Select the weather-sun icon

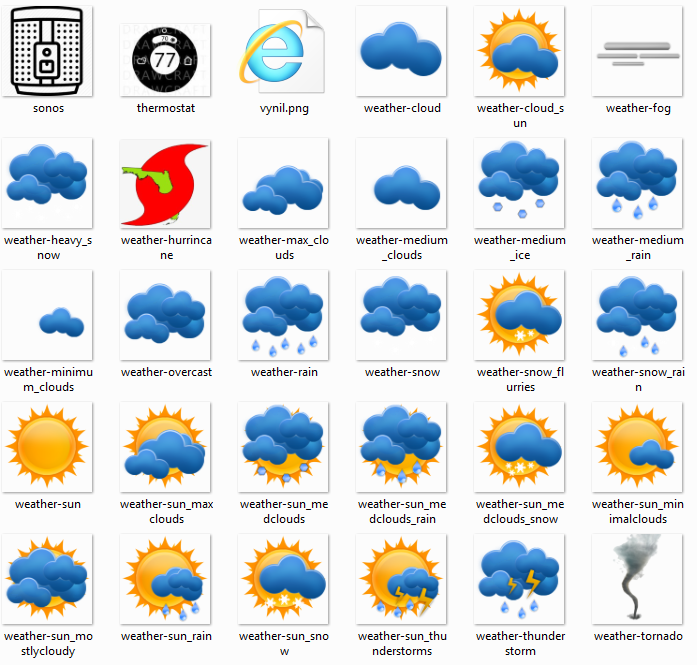[x=47, y=447]
